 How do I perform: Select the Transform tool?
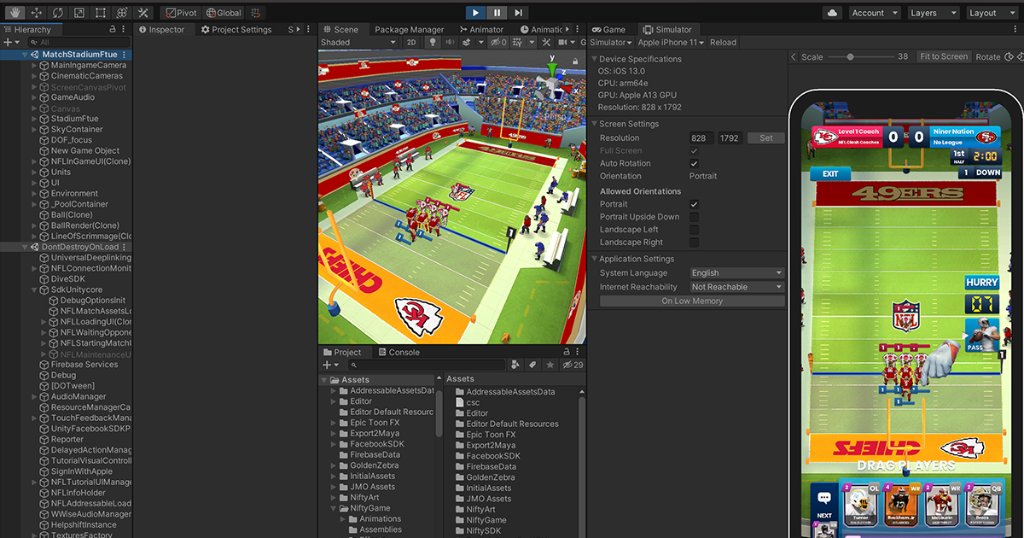[x=121, y=12]
